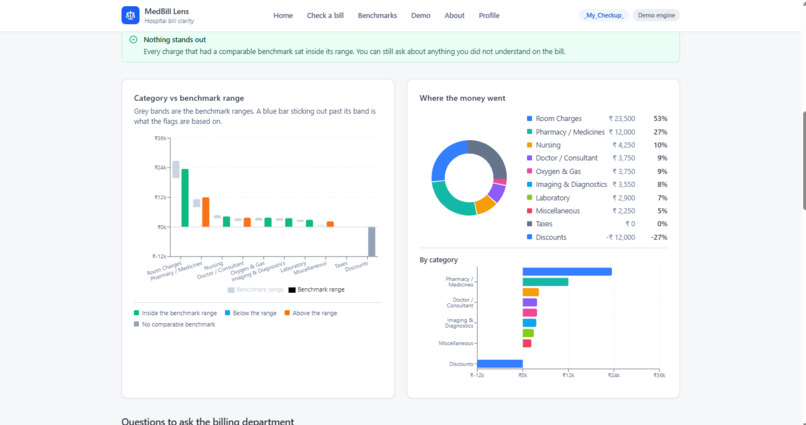Click the page vertical scrollbar thumb

[x=803, y=160]
